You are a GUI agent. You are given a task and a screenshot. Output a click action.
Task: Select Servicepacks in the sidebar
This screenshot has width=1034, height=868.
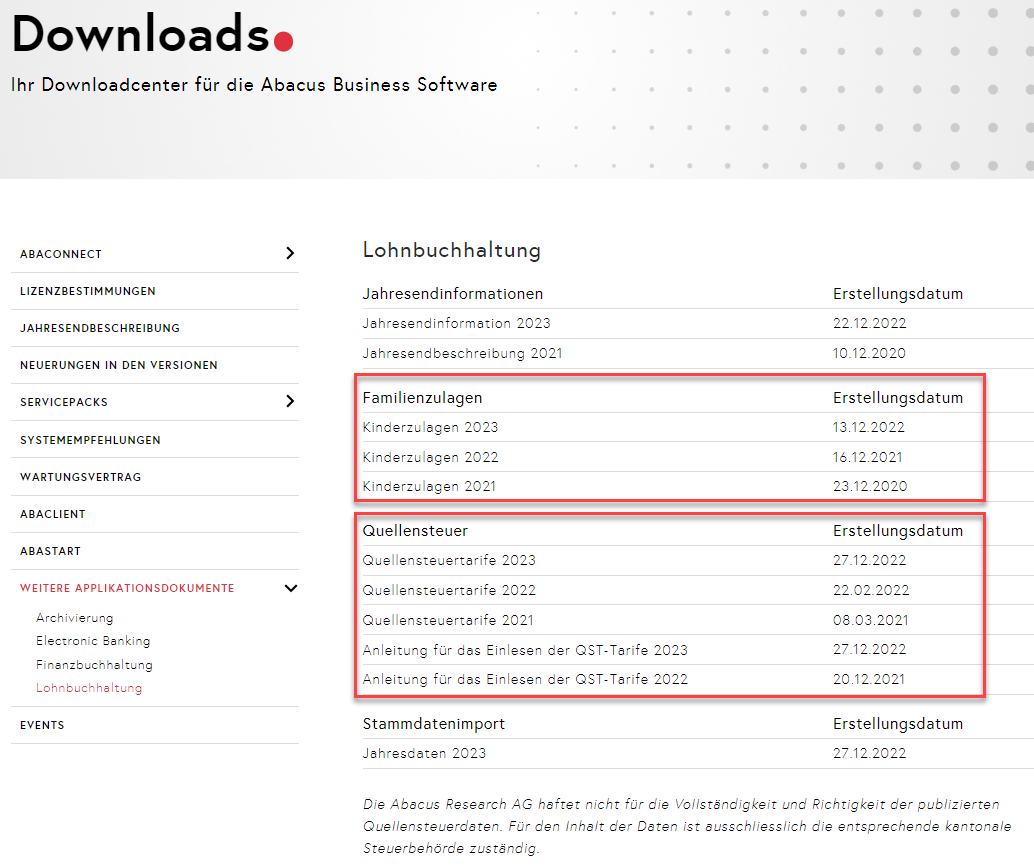pyautogui.click(x=64, y=402)
